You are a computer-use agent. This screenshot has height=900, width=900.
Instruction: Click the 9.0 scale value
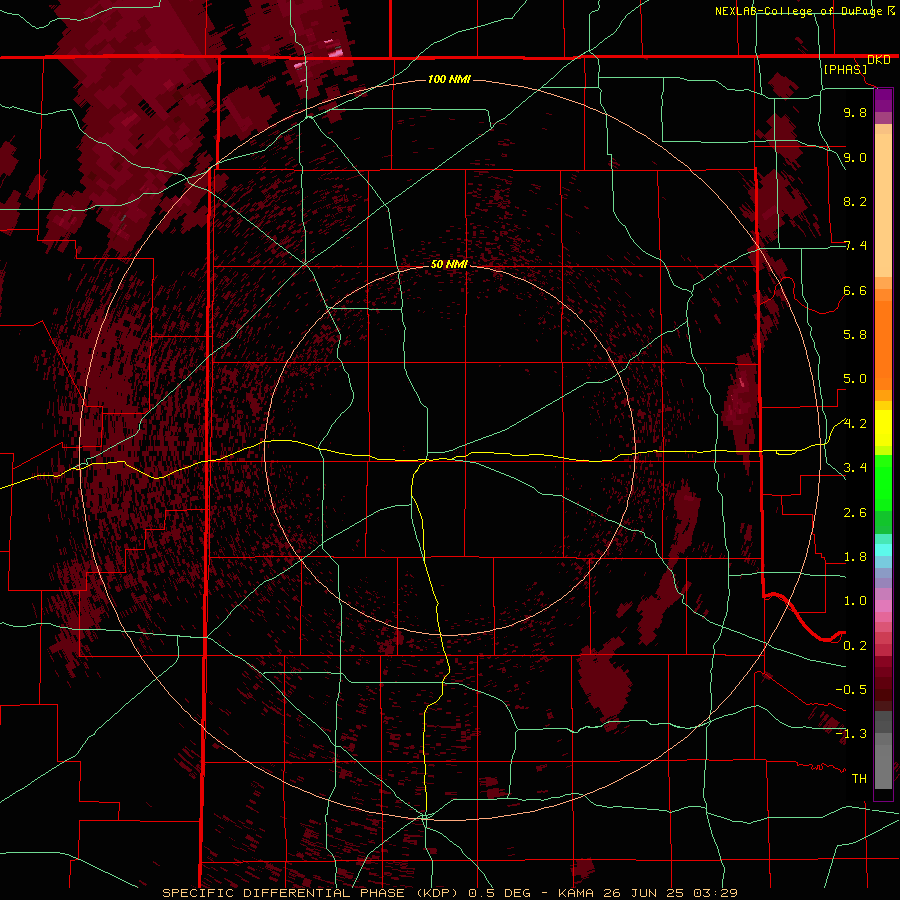[x=855, y=157]
